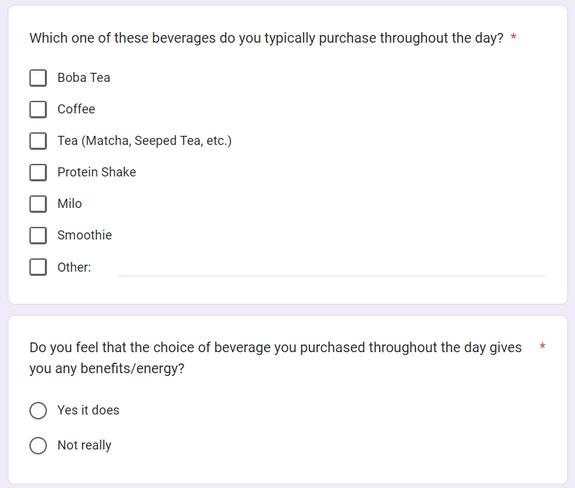Click the 'Smoothie' label text
The width and height of the screenshot is (575, 488).
pos(85,235)
